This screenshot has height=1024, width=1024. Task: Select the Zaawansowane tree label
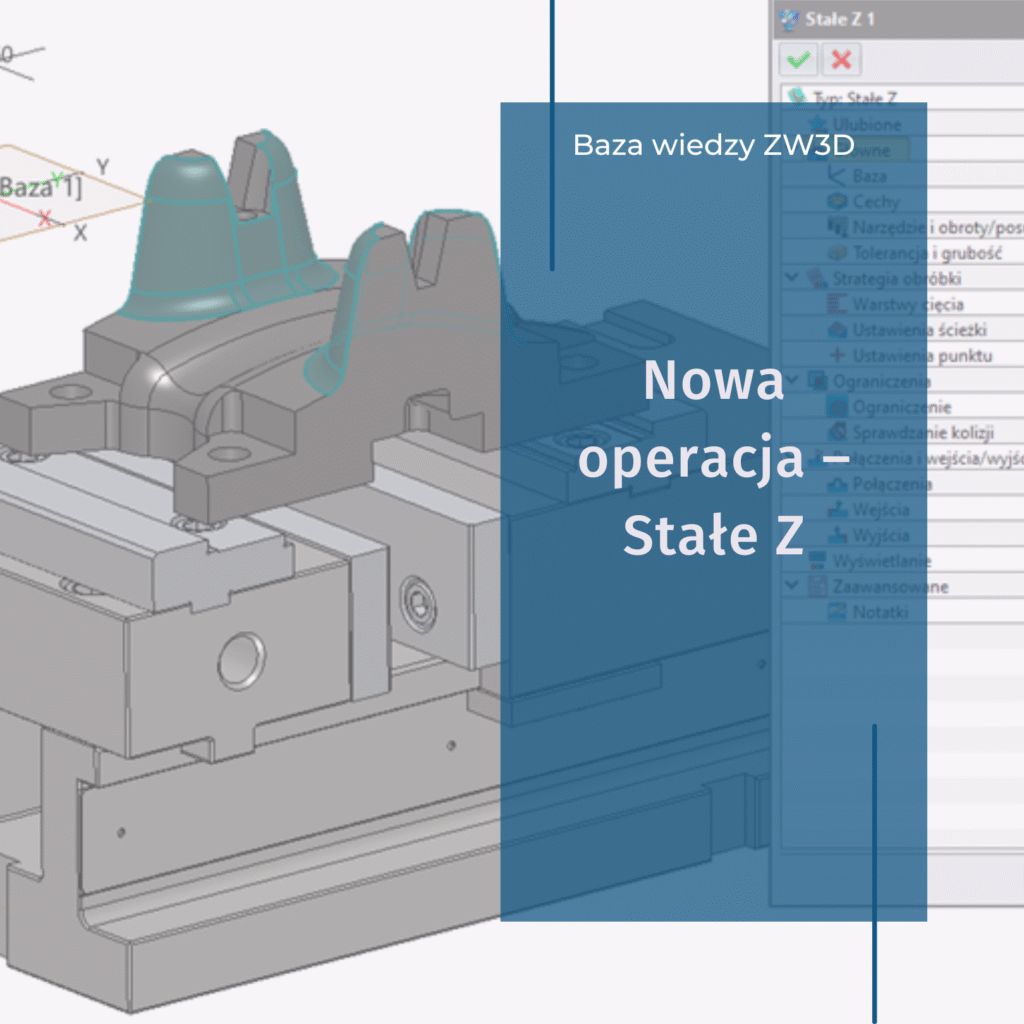coord(890,586)
